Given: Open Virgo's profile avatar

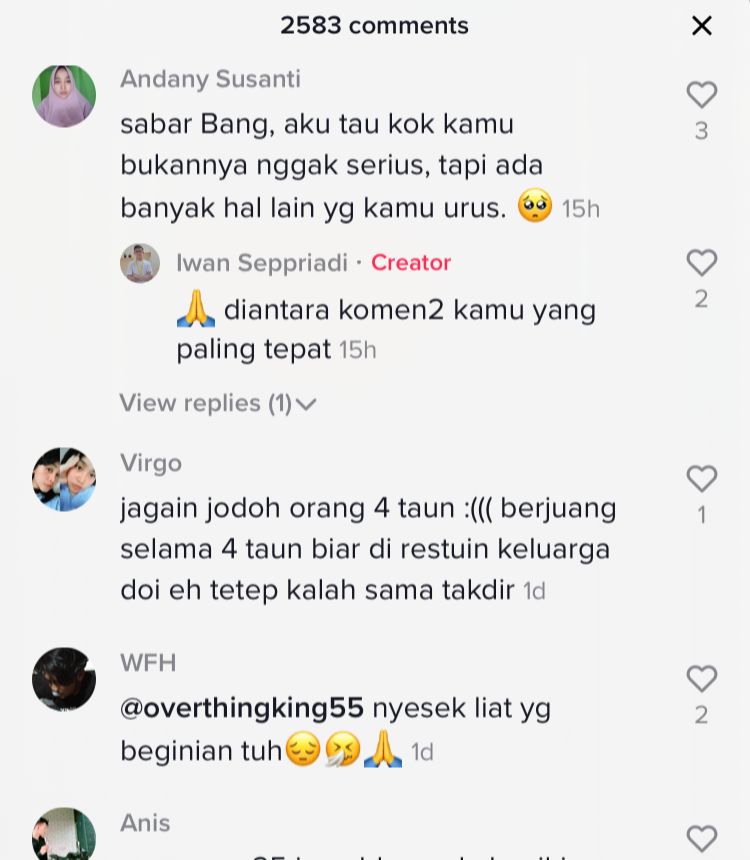Looking at the screenshot, I should 64,479.
